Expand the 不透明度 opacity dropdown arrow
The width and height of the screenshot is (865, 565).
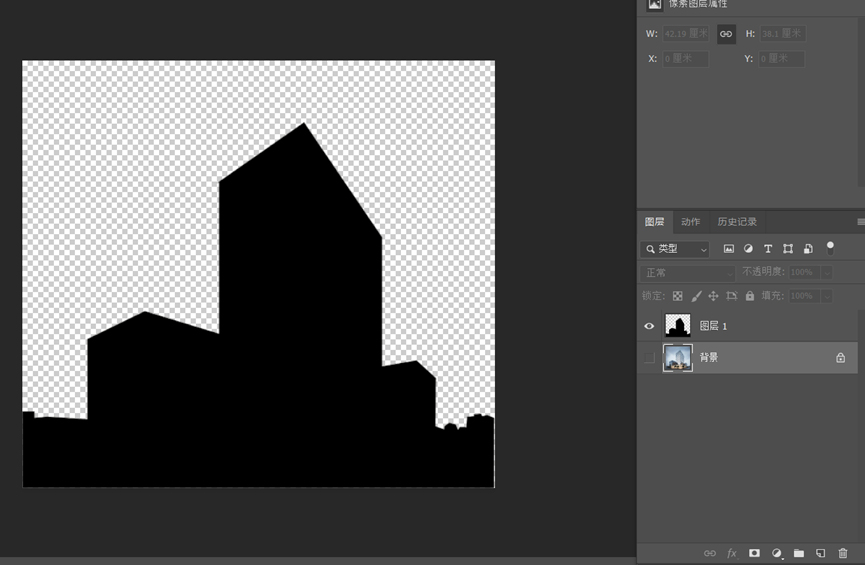pyautogui.click(x=826, y=273)
